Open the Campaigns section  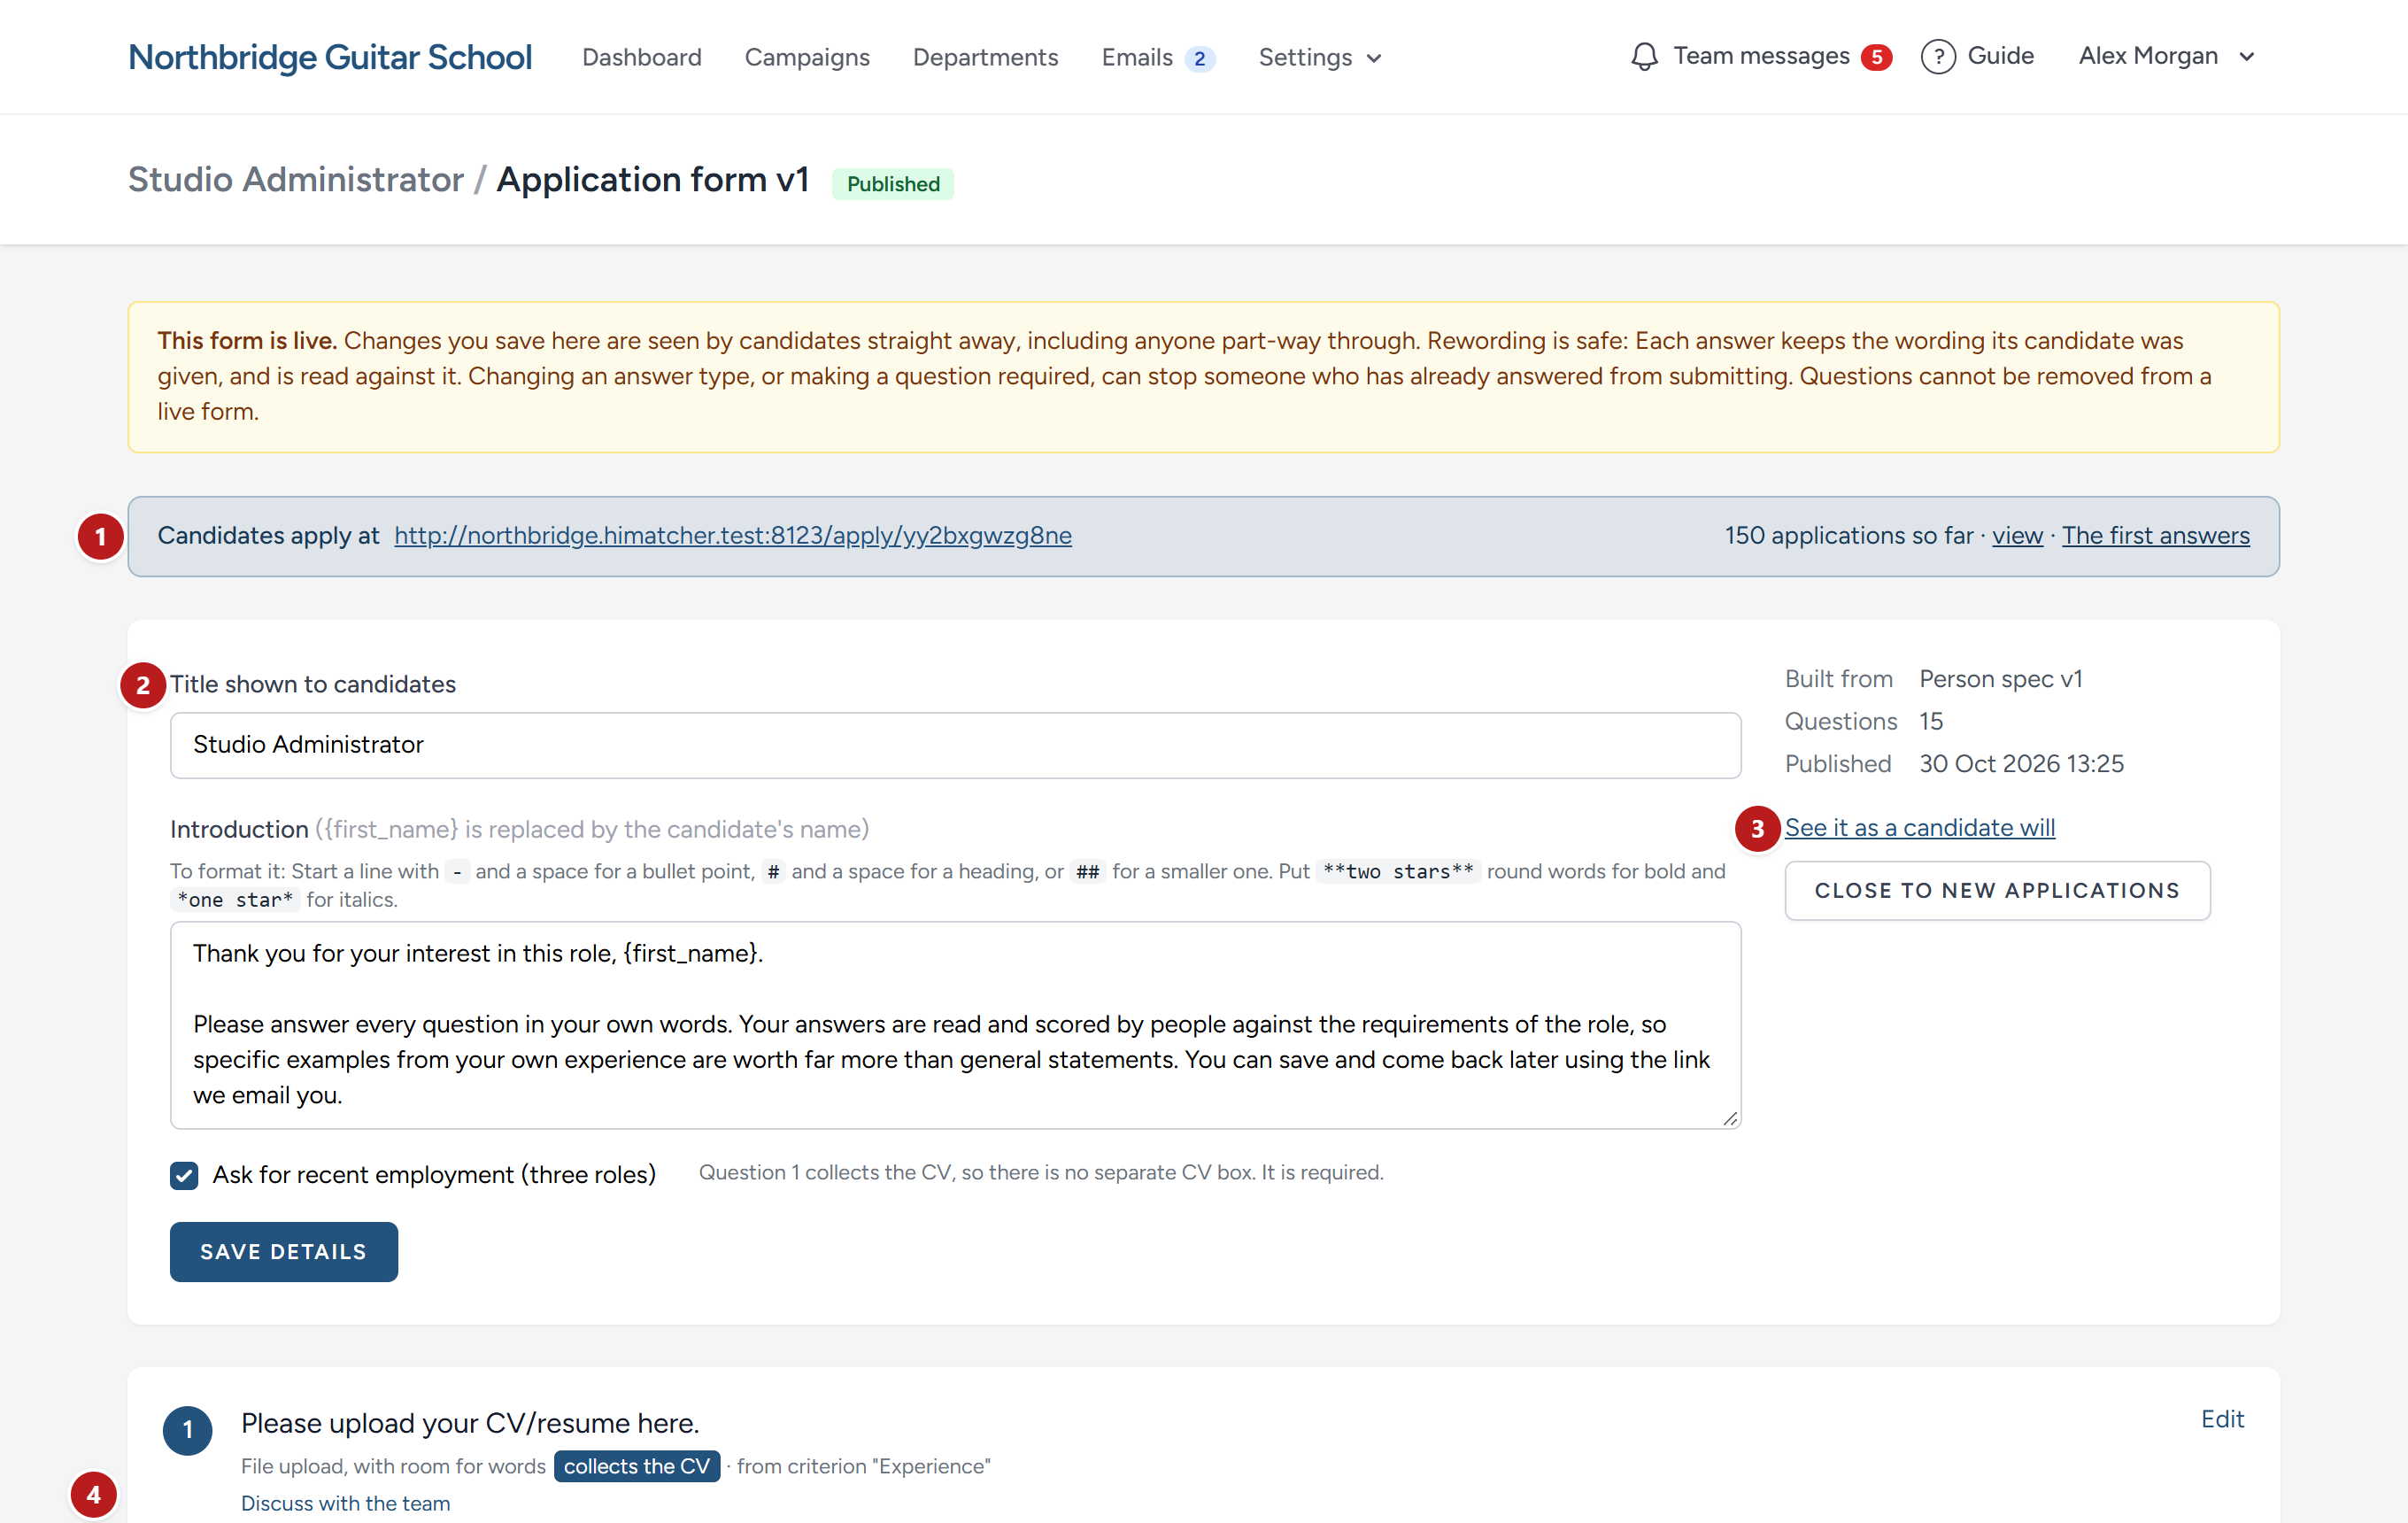pyautogui.click(x=807, y=58)
